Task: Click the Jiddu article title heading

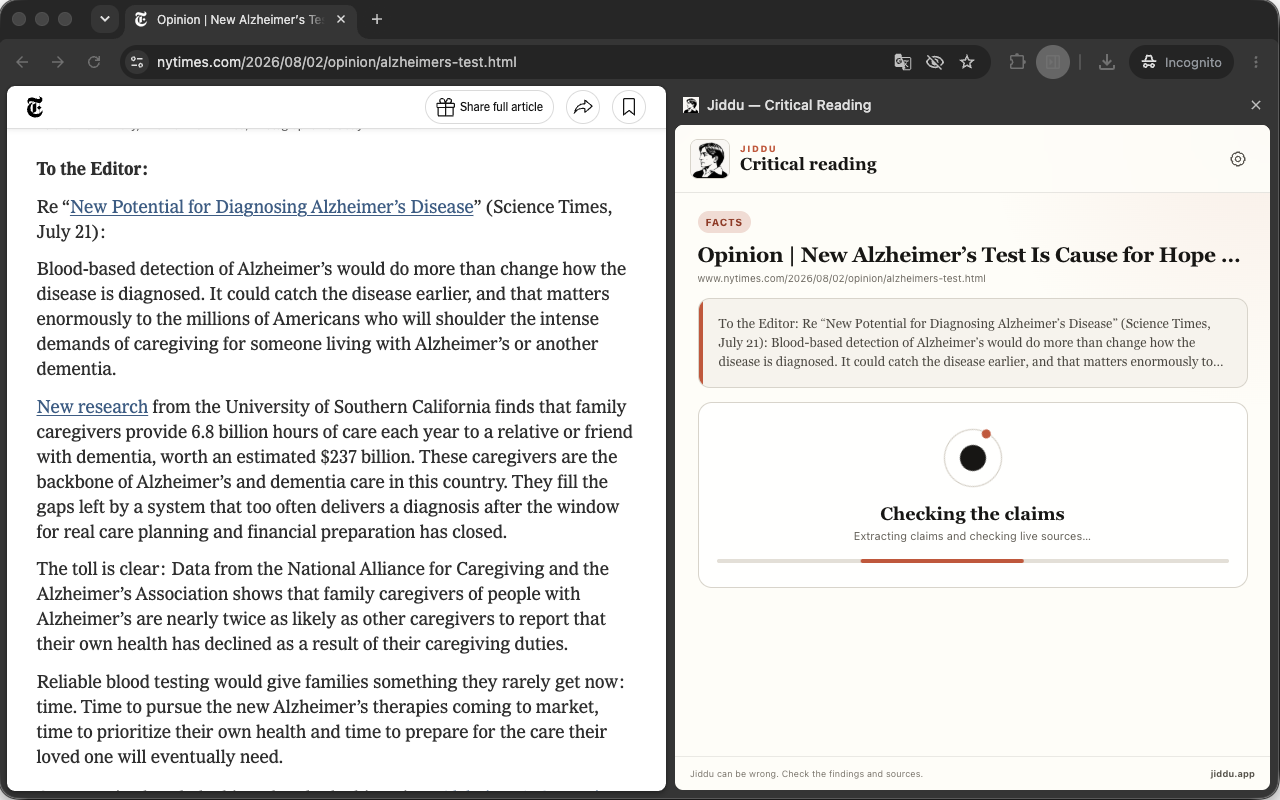Action: click(969, 255)
